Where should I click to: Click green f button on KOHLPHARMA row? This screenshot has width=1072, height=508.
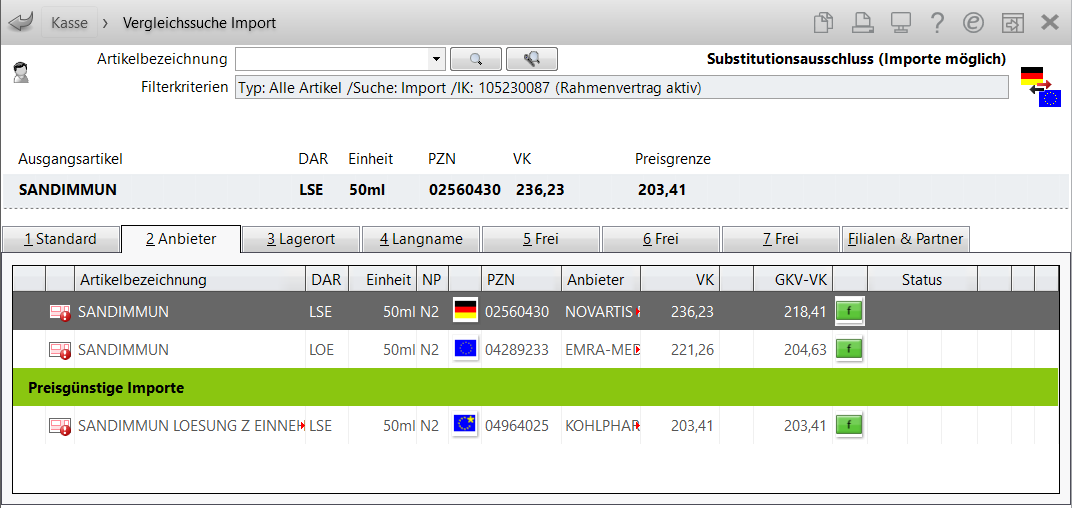coord(849,424)
